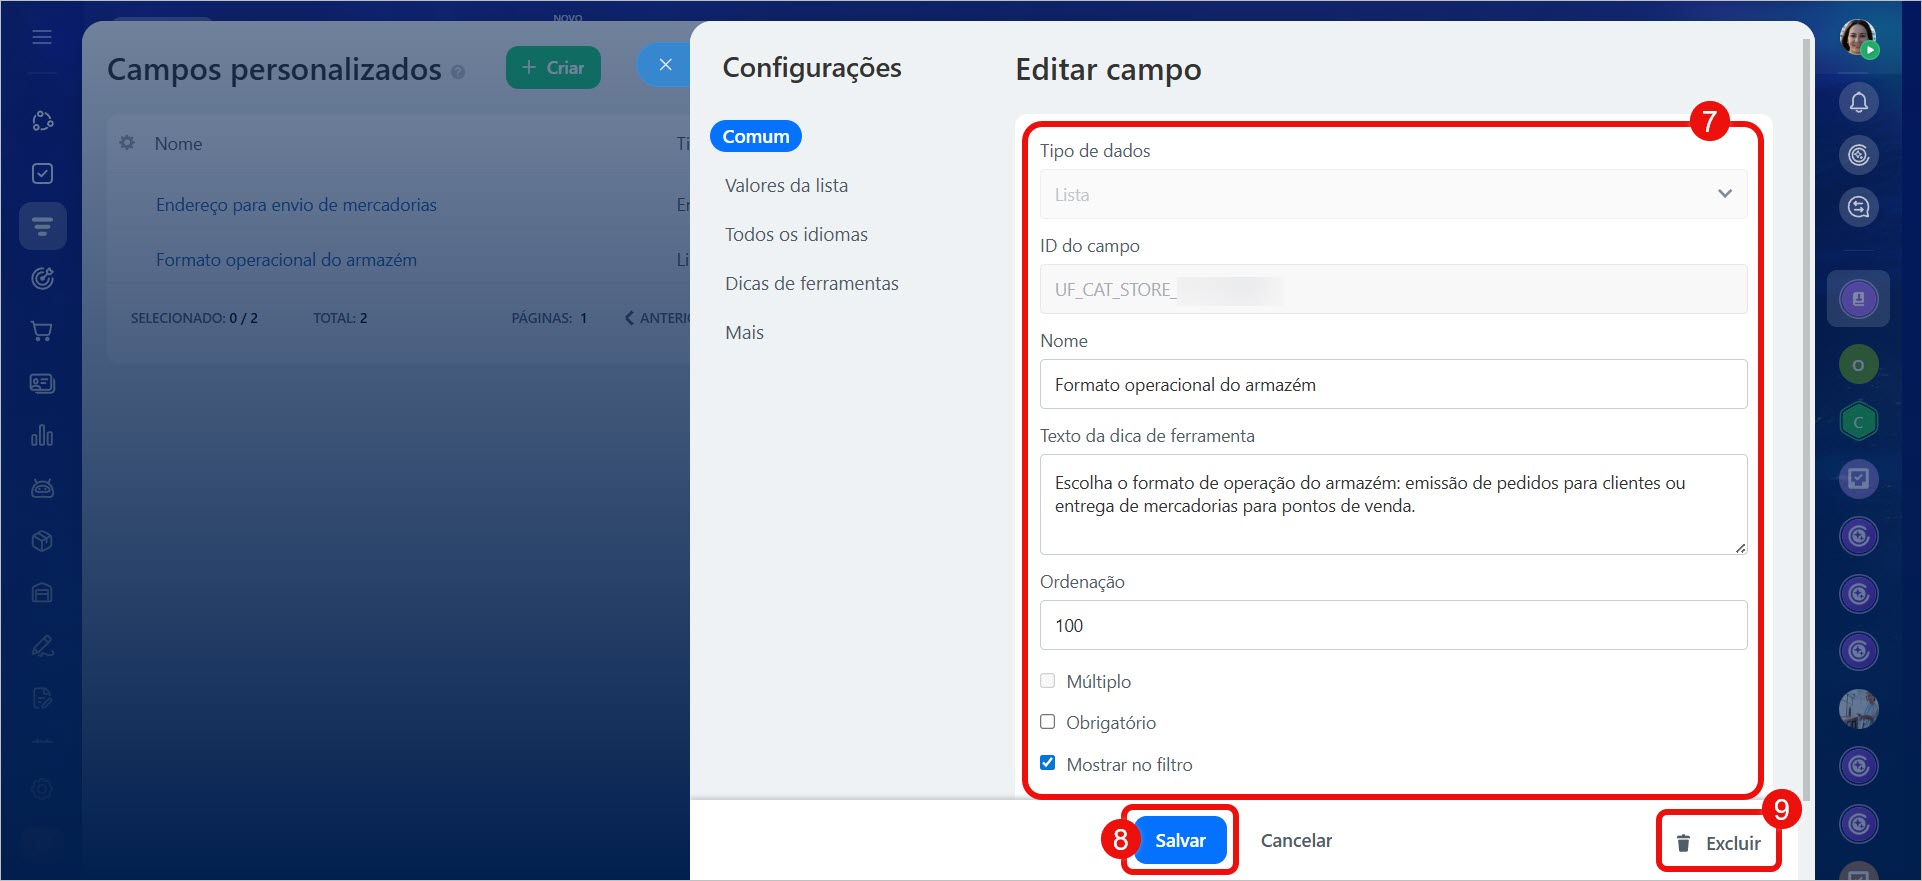Click the Salvar button
1922x881 pixels.
1180,840
